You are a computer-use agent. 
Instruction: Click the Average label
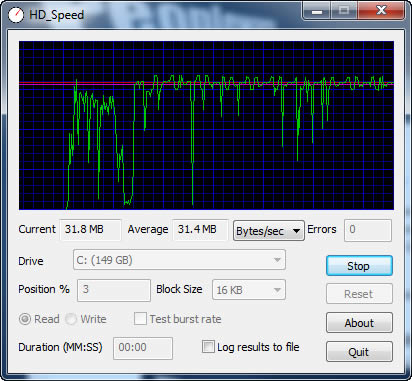[x=148, y=230]
